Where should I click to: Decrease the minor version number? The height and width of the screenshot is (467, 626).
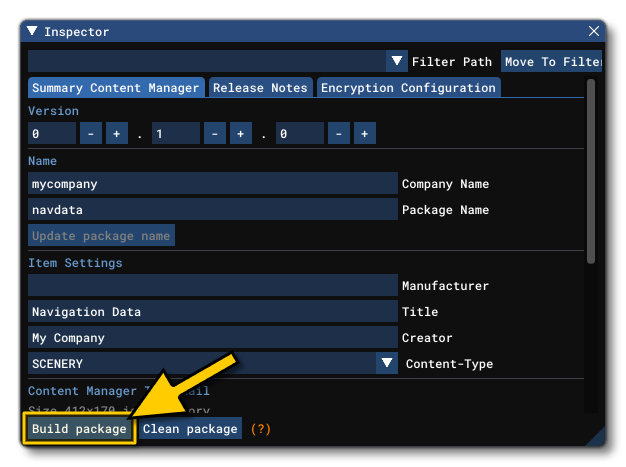click(215, 134)
